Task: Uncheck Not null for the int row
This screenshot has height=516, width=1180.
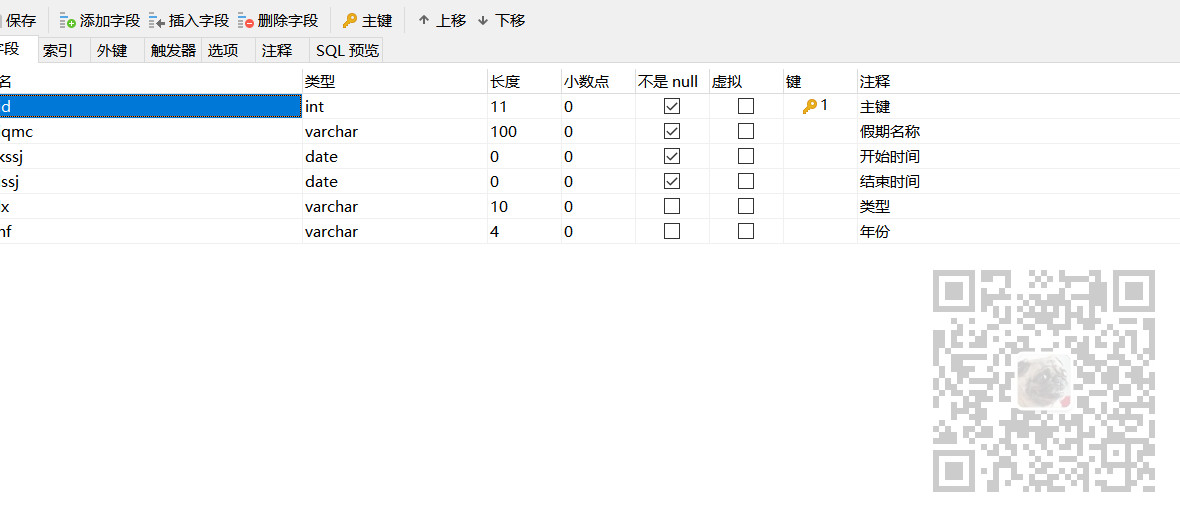Action: click(x=672, y=106)
